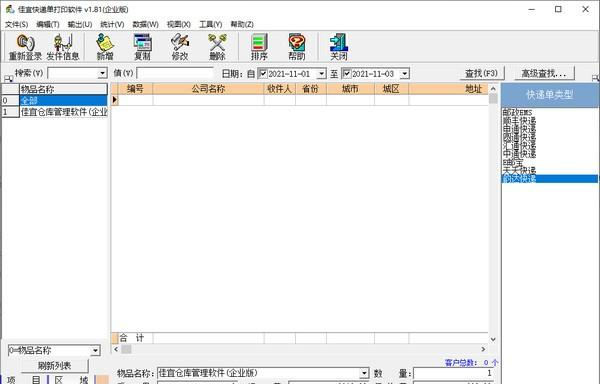Click the 收件人 column header
The image size is (600, 384).
(280, 89)
